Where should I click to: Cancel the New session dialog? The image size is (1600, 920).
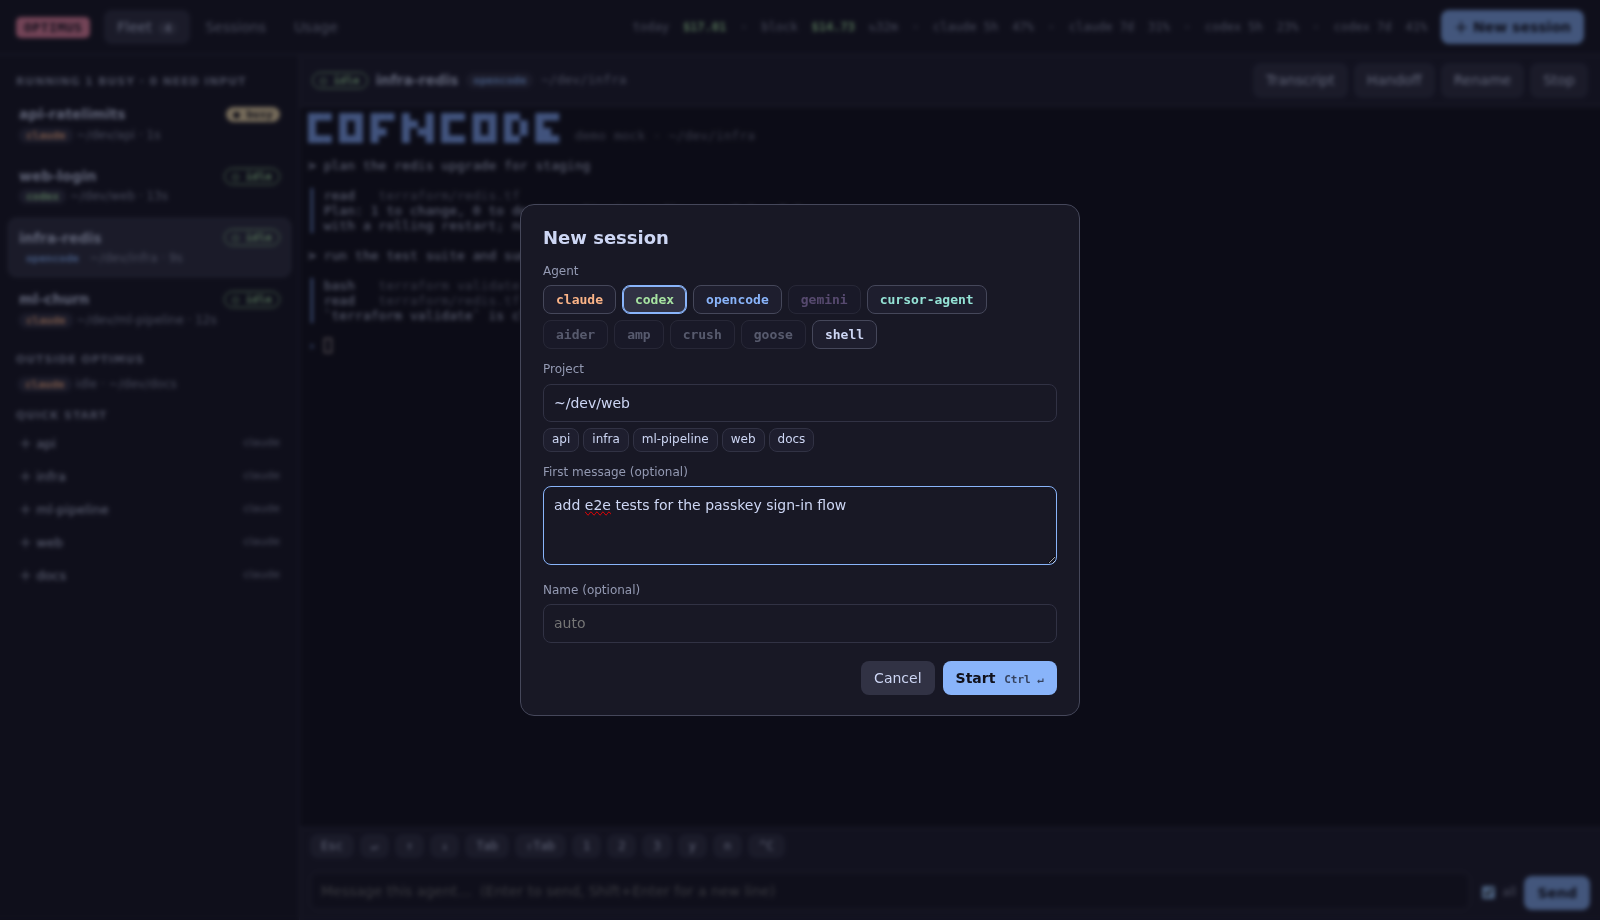coord(898,678)
